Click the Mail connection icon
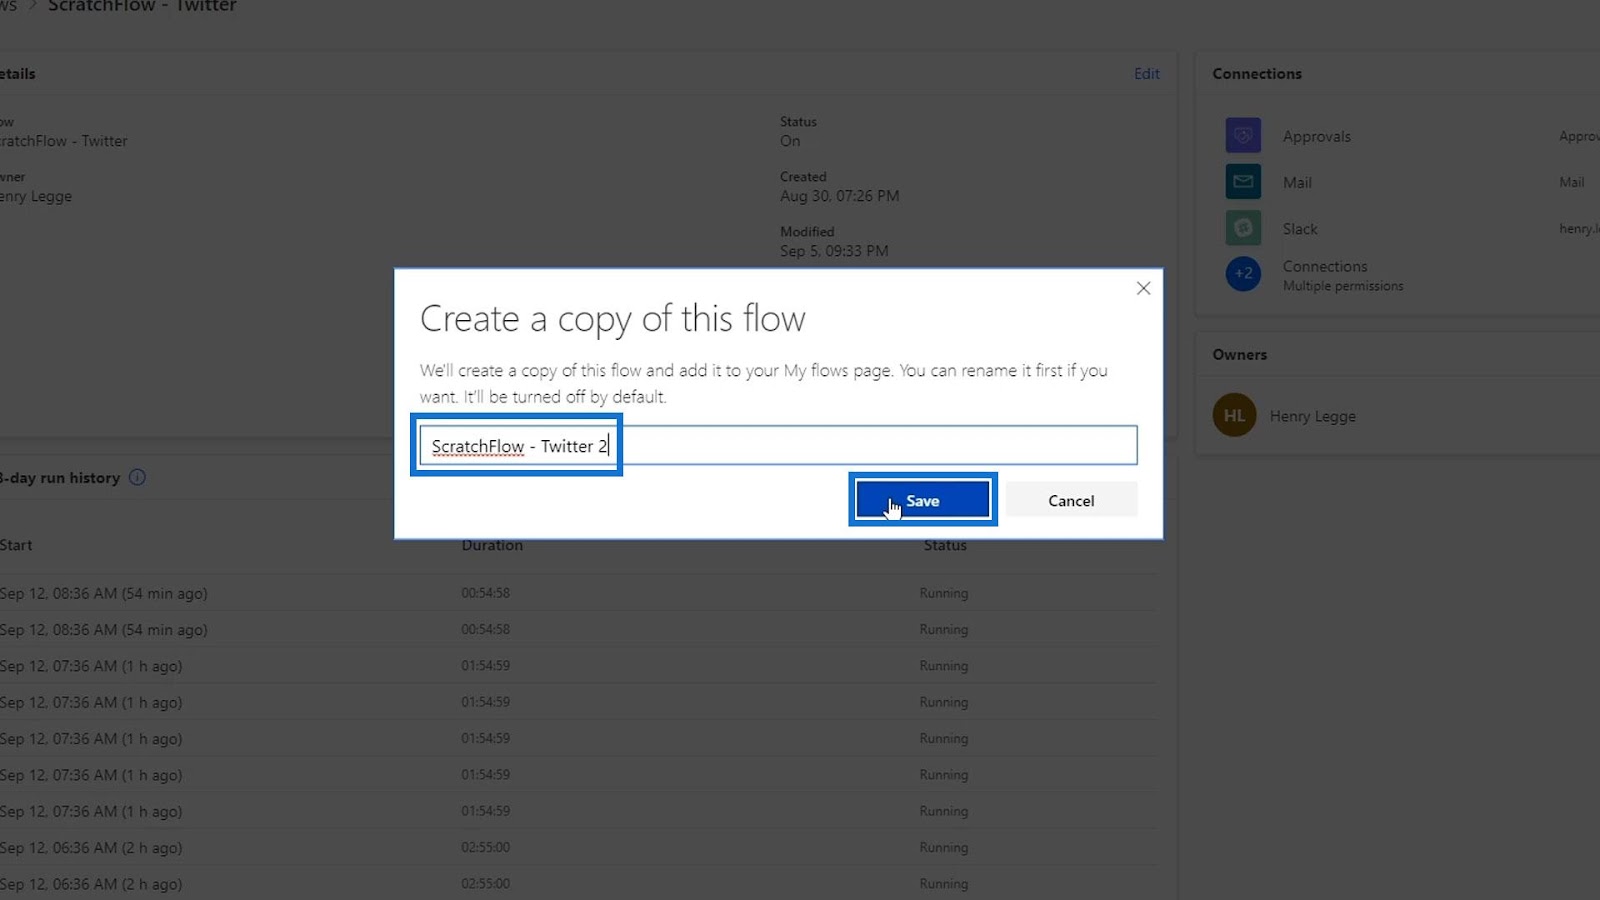 [1243, 182]
